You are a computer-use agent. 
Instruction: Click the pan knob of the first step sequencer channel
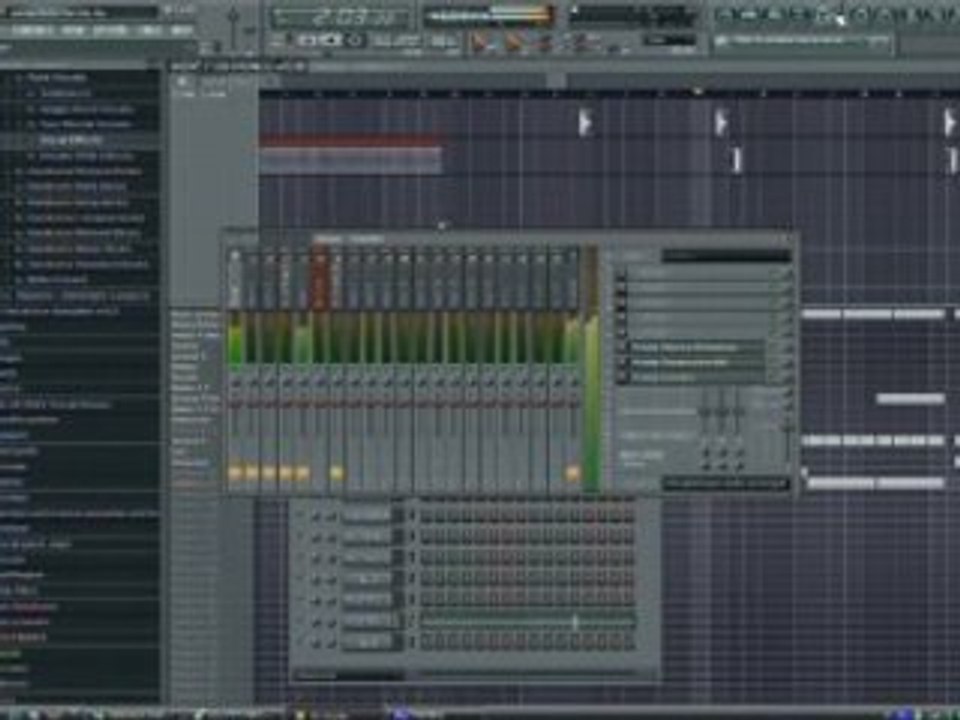tap(317, 517)
